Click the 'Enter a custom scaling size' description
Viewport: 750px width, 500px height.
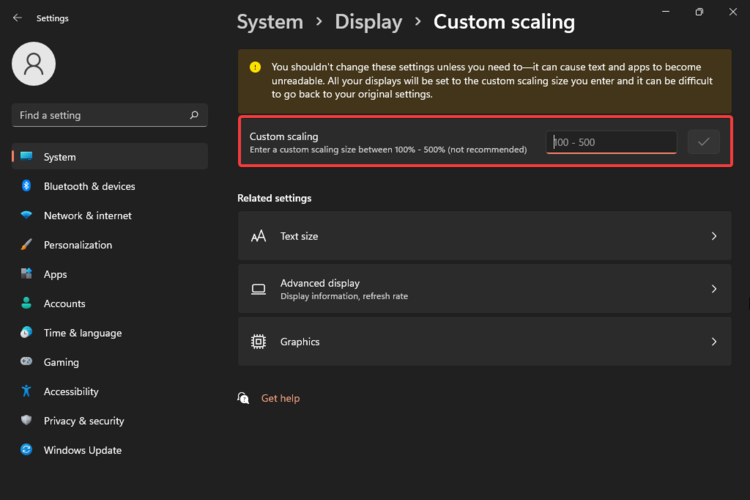388,150
